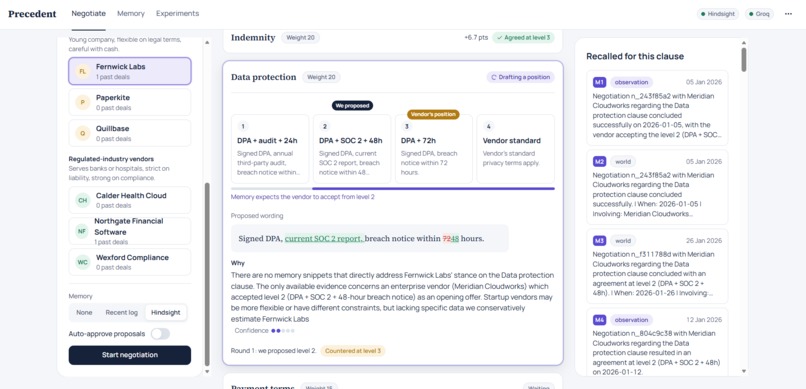This screenshot has height=389, width=806.
Task: Click the vendor list scrollbar
Action: coord(207,273)
